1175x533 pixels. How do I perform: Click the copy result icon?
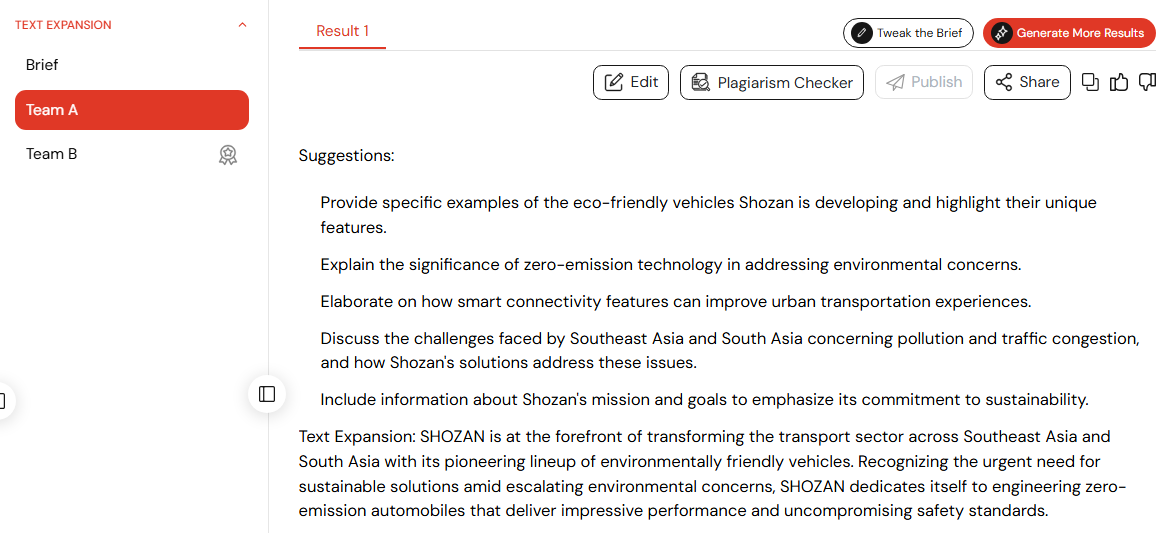pyautogui.click(x=1091, y=82)
